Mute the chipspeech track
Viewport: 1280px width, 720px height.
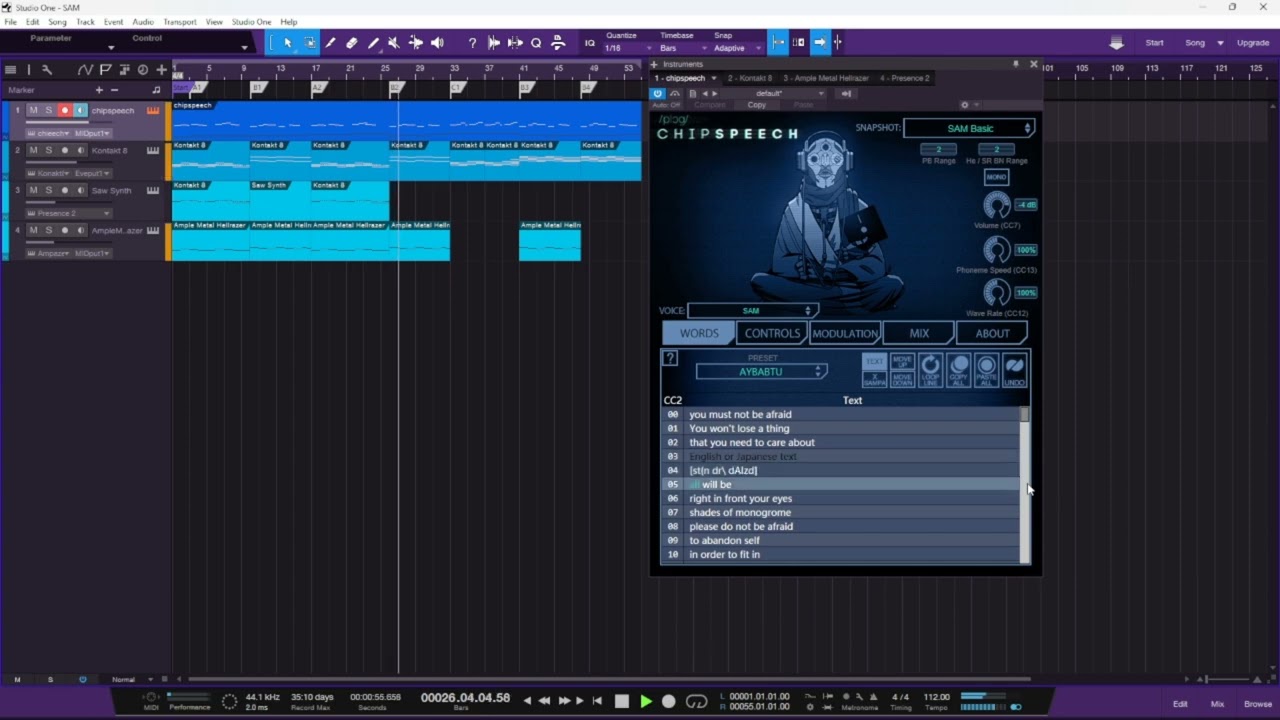click(33, 110)
